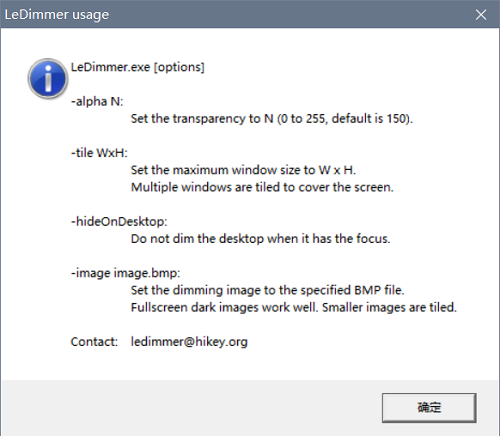Select the -alpha N: option label

coord(97,101)
